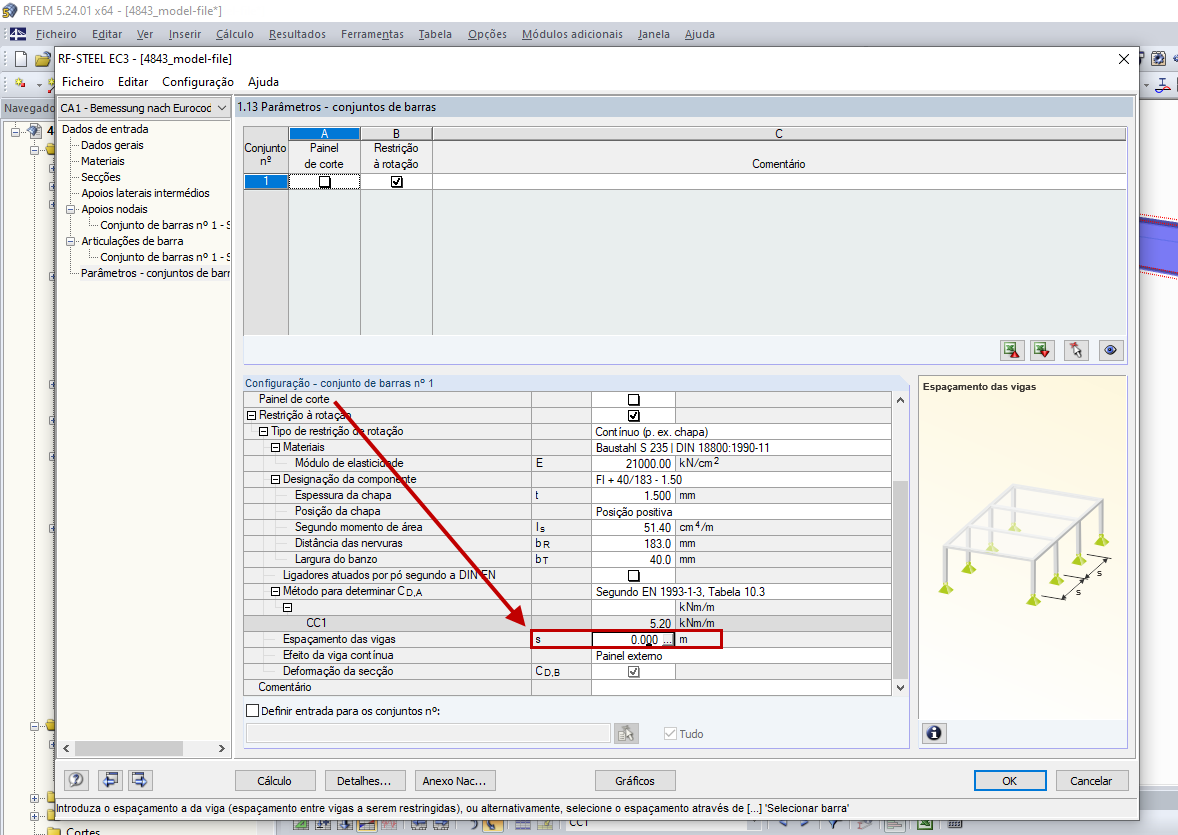Open the Resultados menu in RFEM
1178x835 pixels.
[297, 34]
